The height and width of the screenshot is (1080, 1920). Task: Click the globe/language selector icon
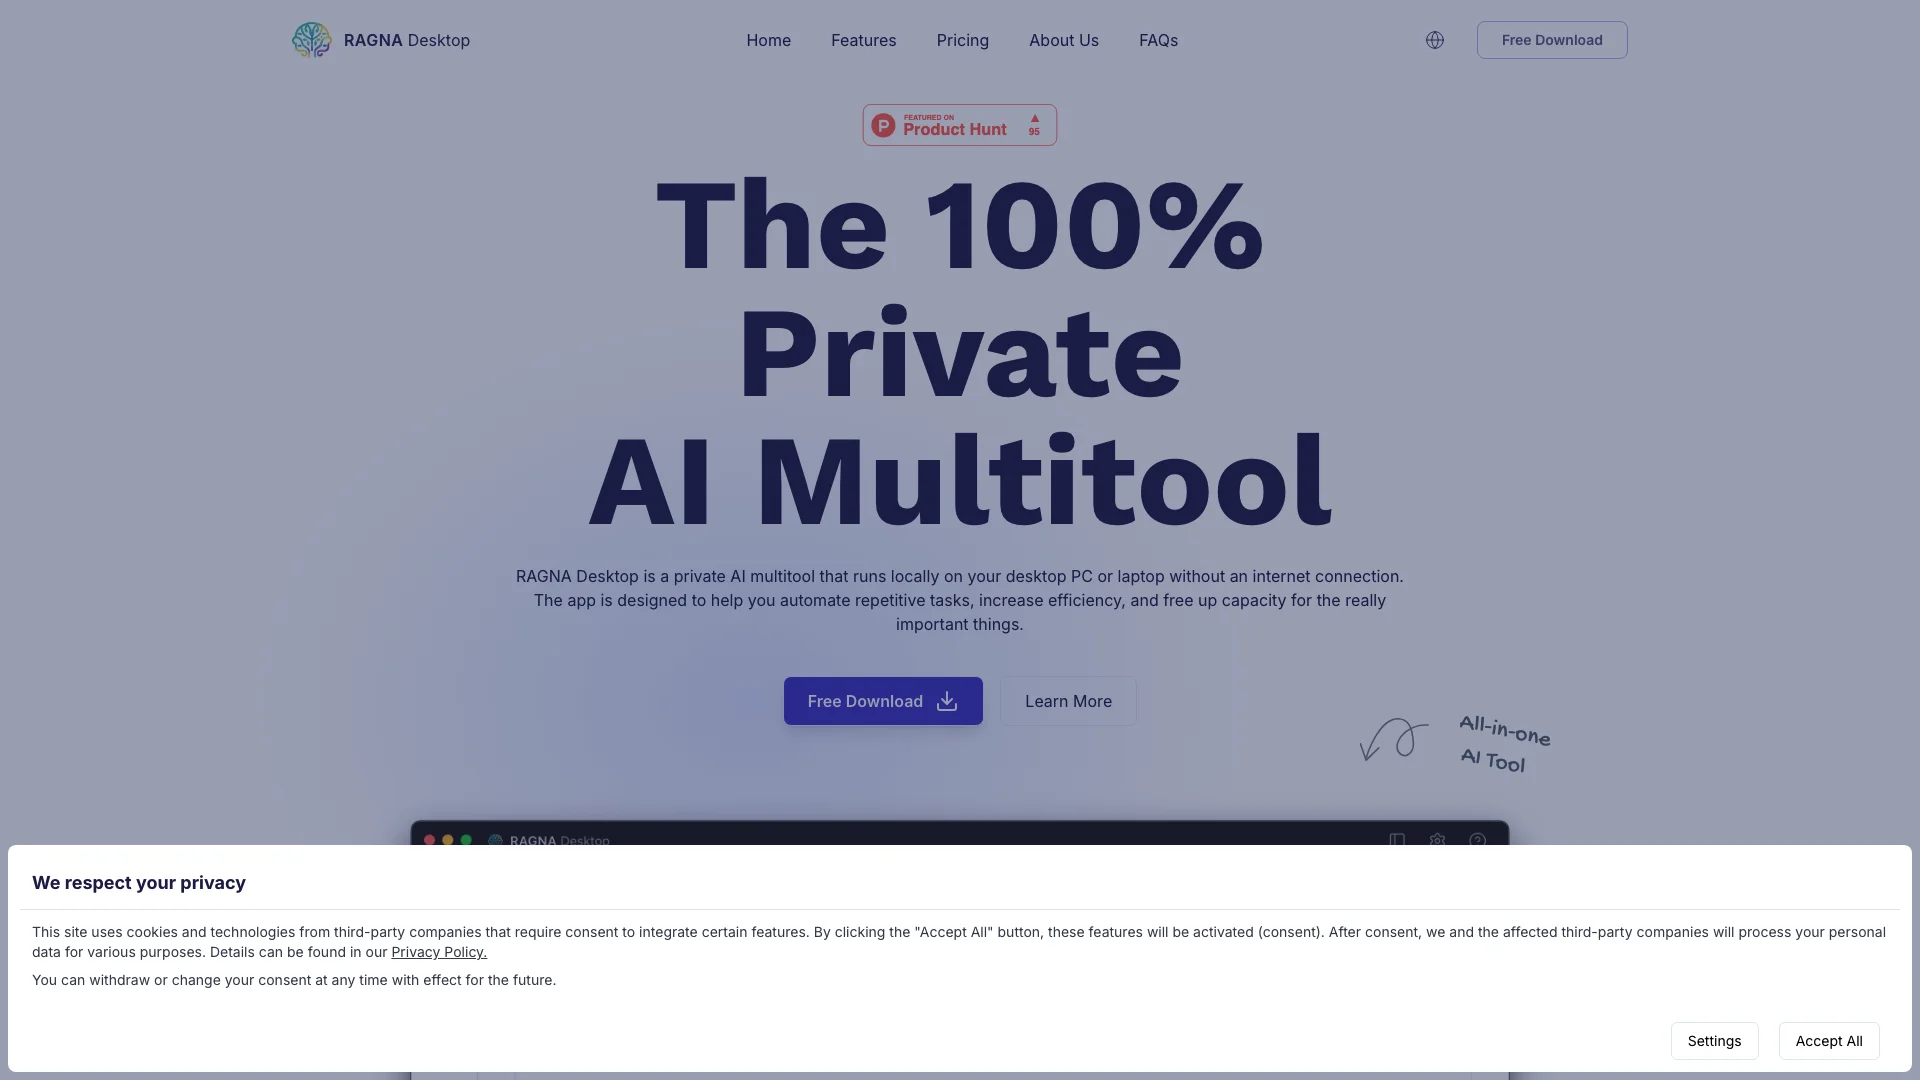tap(1433, 40)
